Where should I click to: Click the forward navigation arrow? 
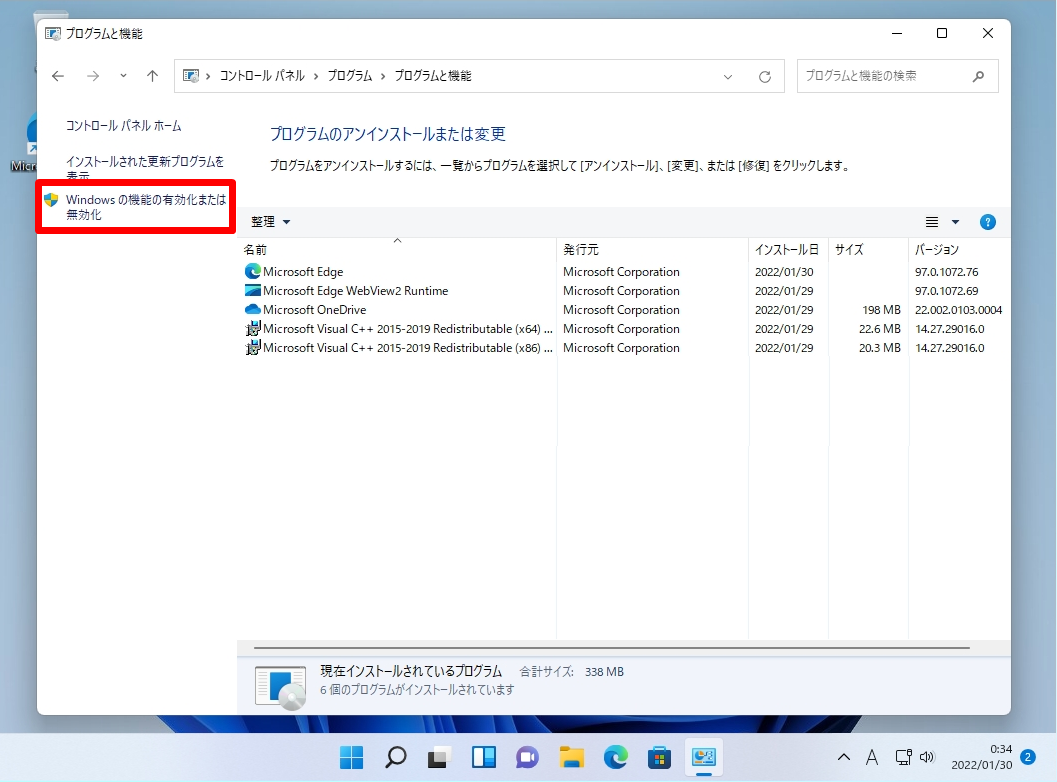tap(93, 76)
